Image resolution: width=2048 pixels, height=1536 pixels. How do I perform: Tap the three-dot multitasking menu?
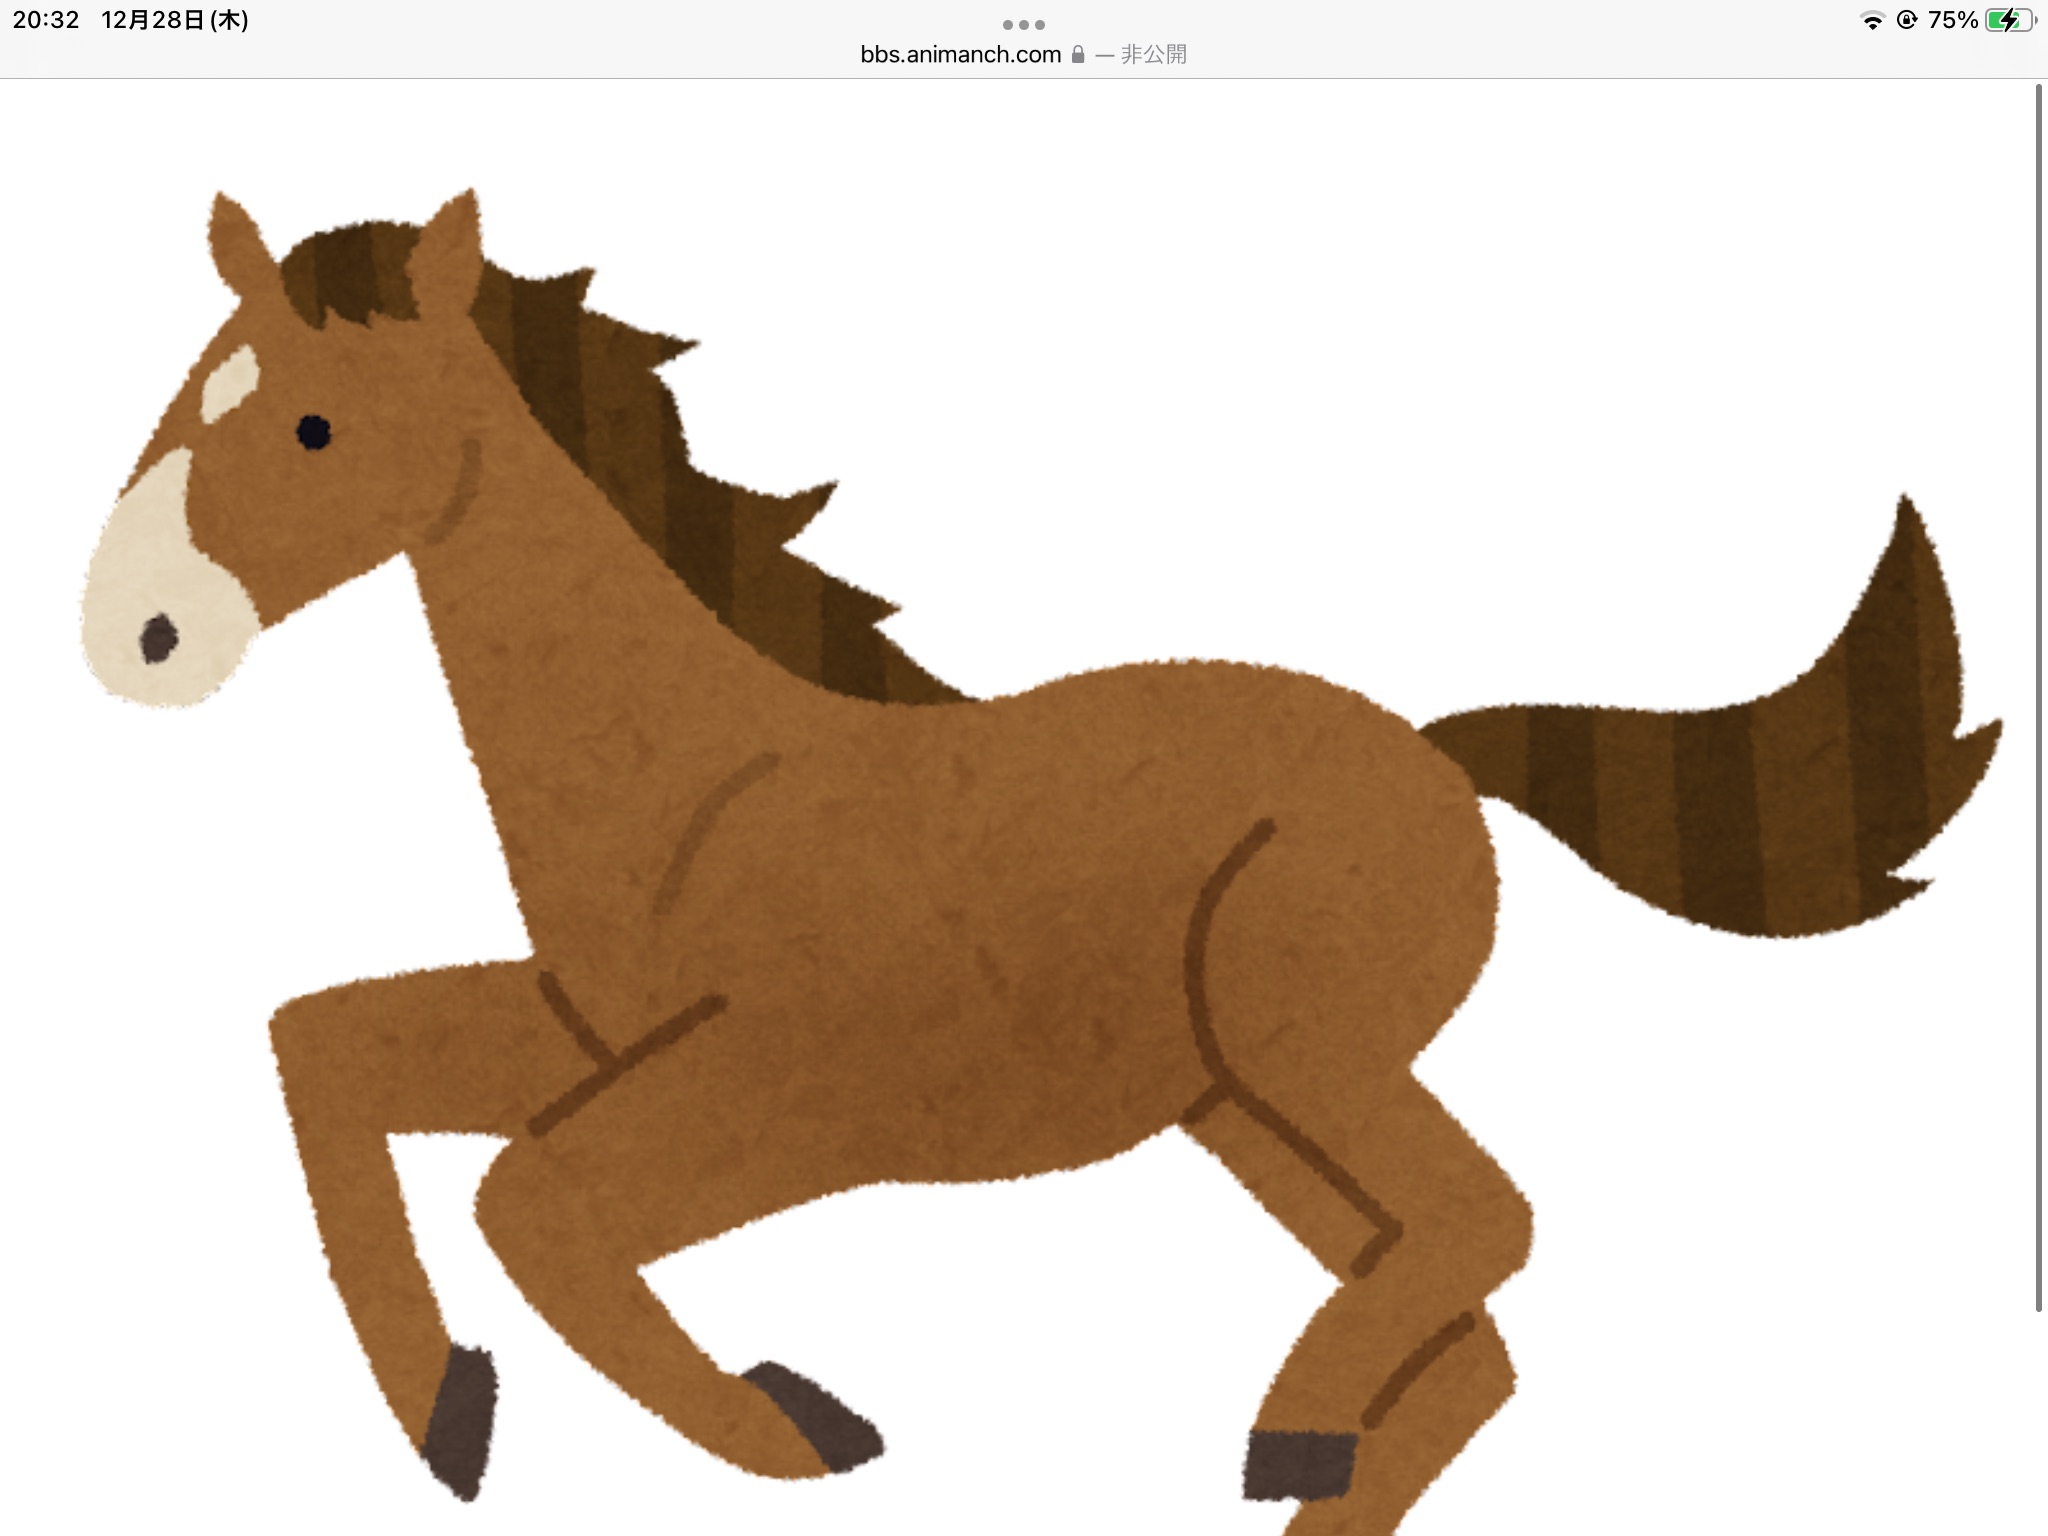coord(1023,24)
